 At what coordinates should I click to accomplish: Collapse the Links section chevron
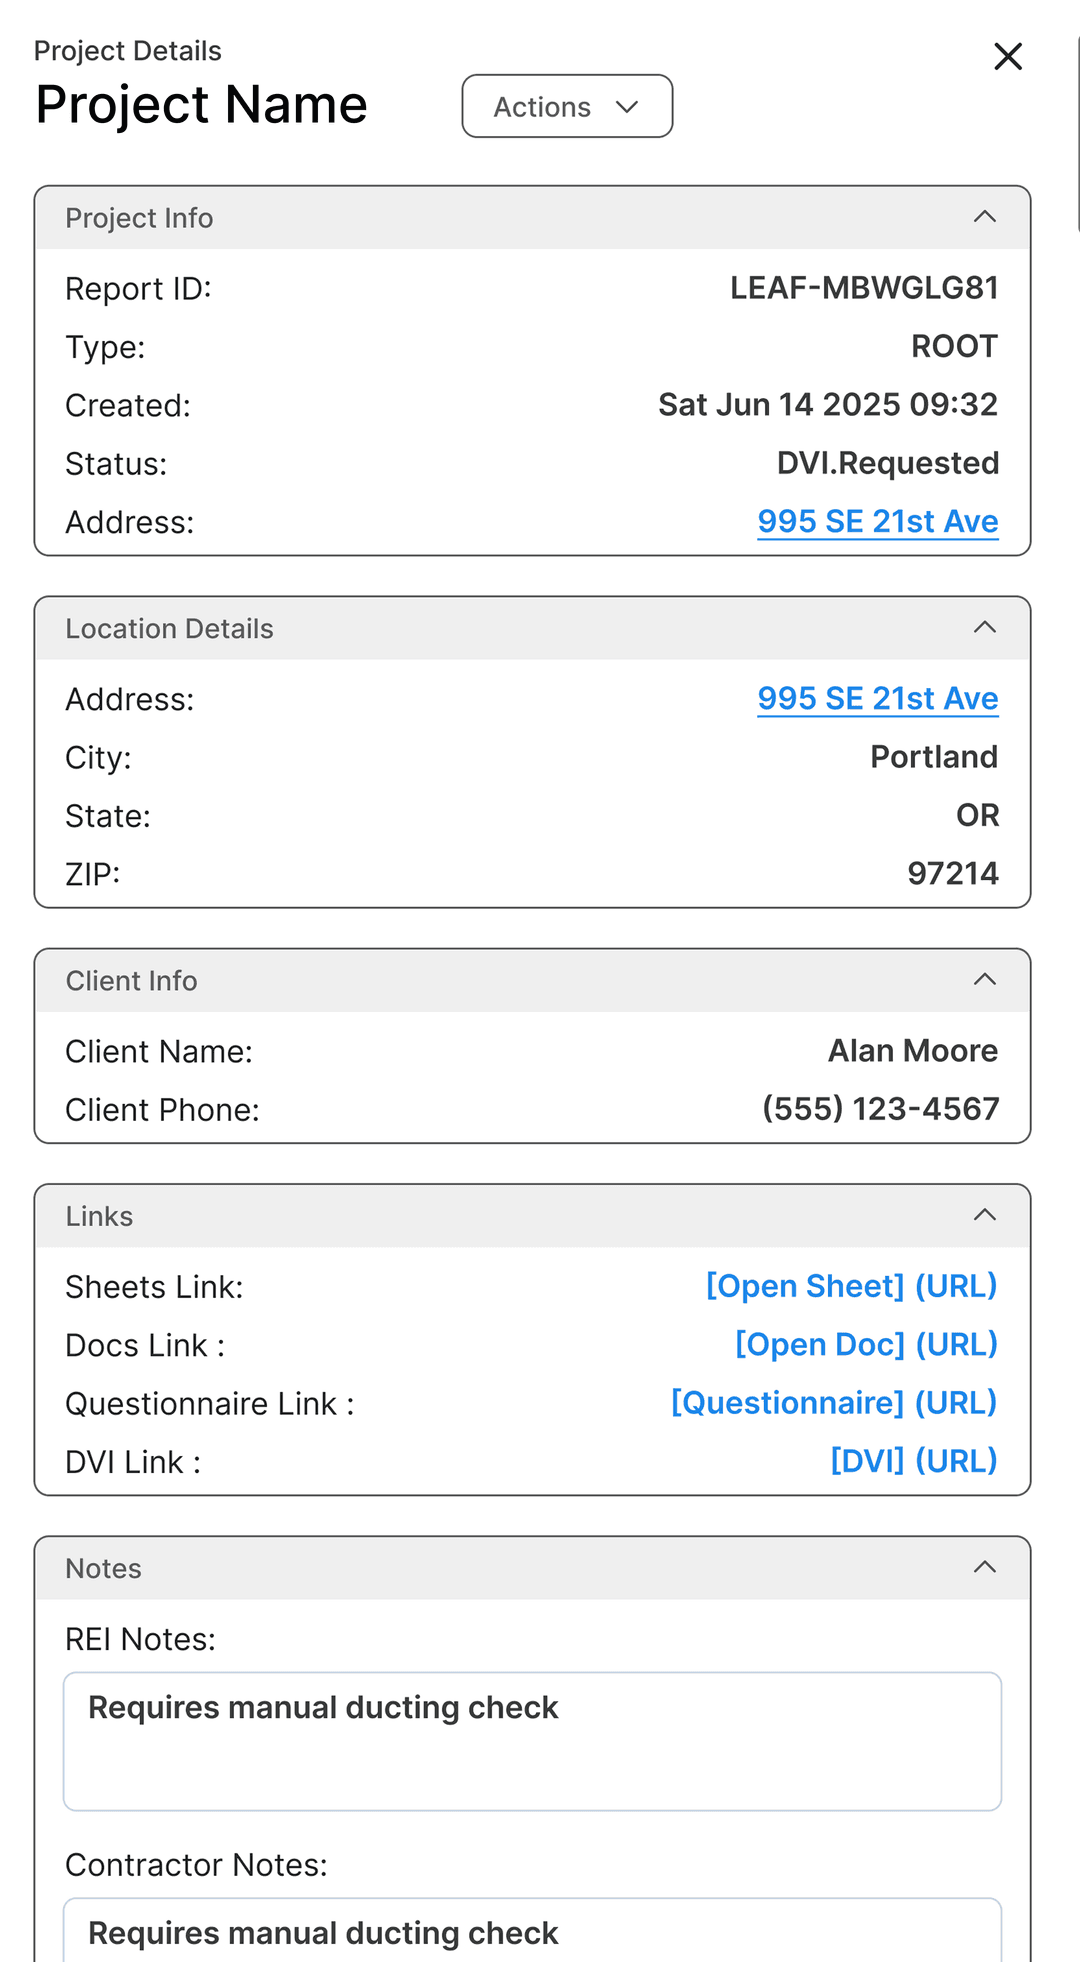coord(985,1215)
